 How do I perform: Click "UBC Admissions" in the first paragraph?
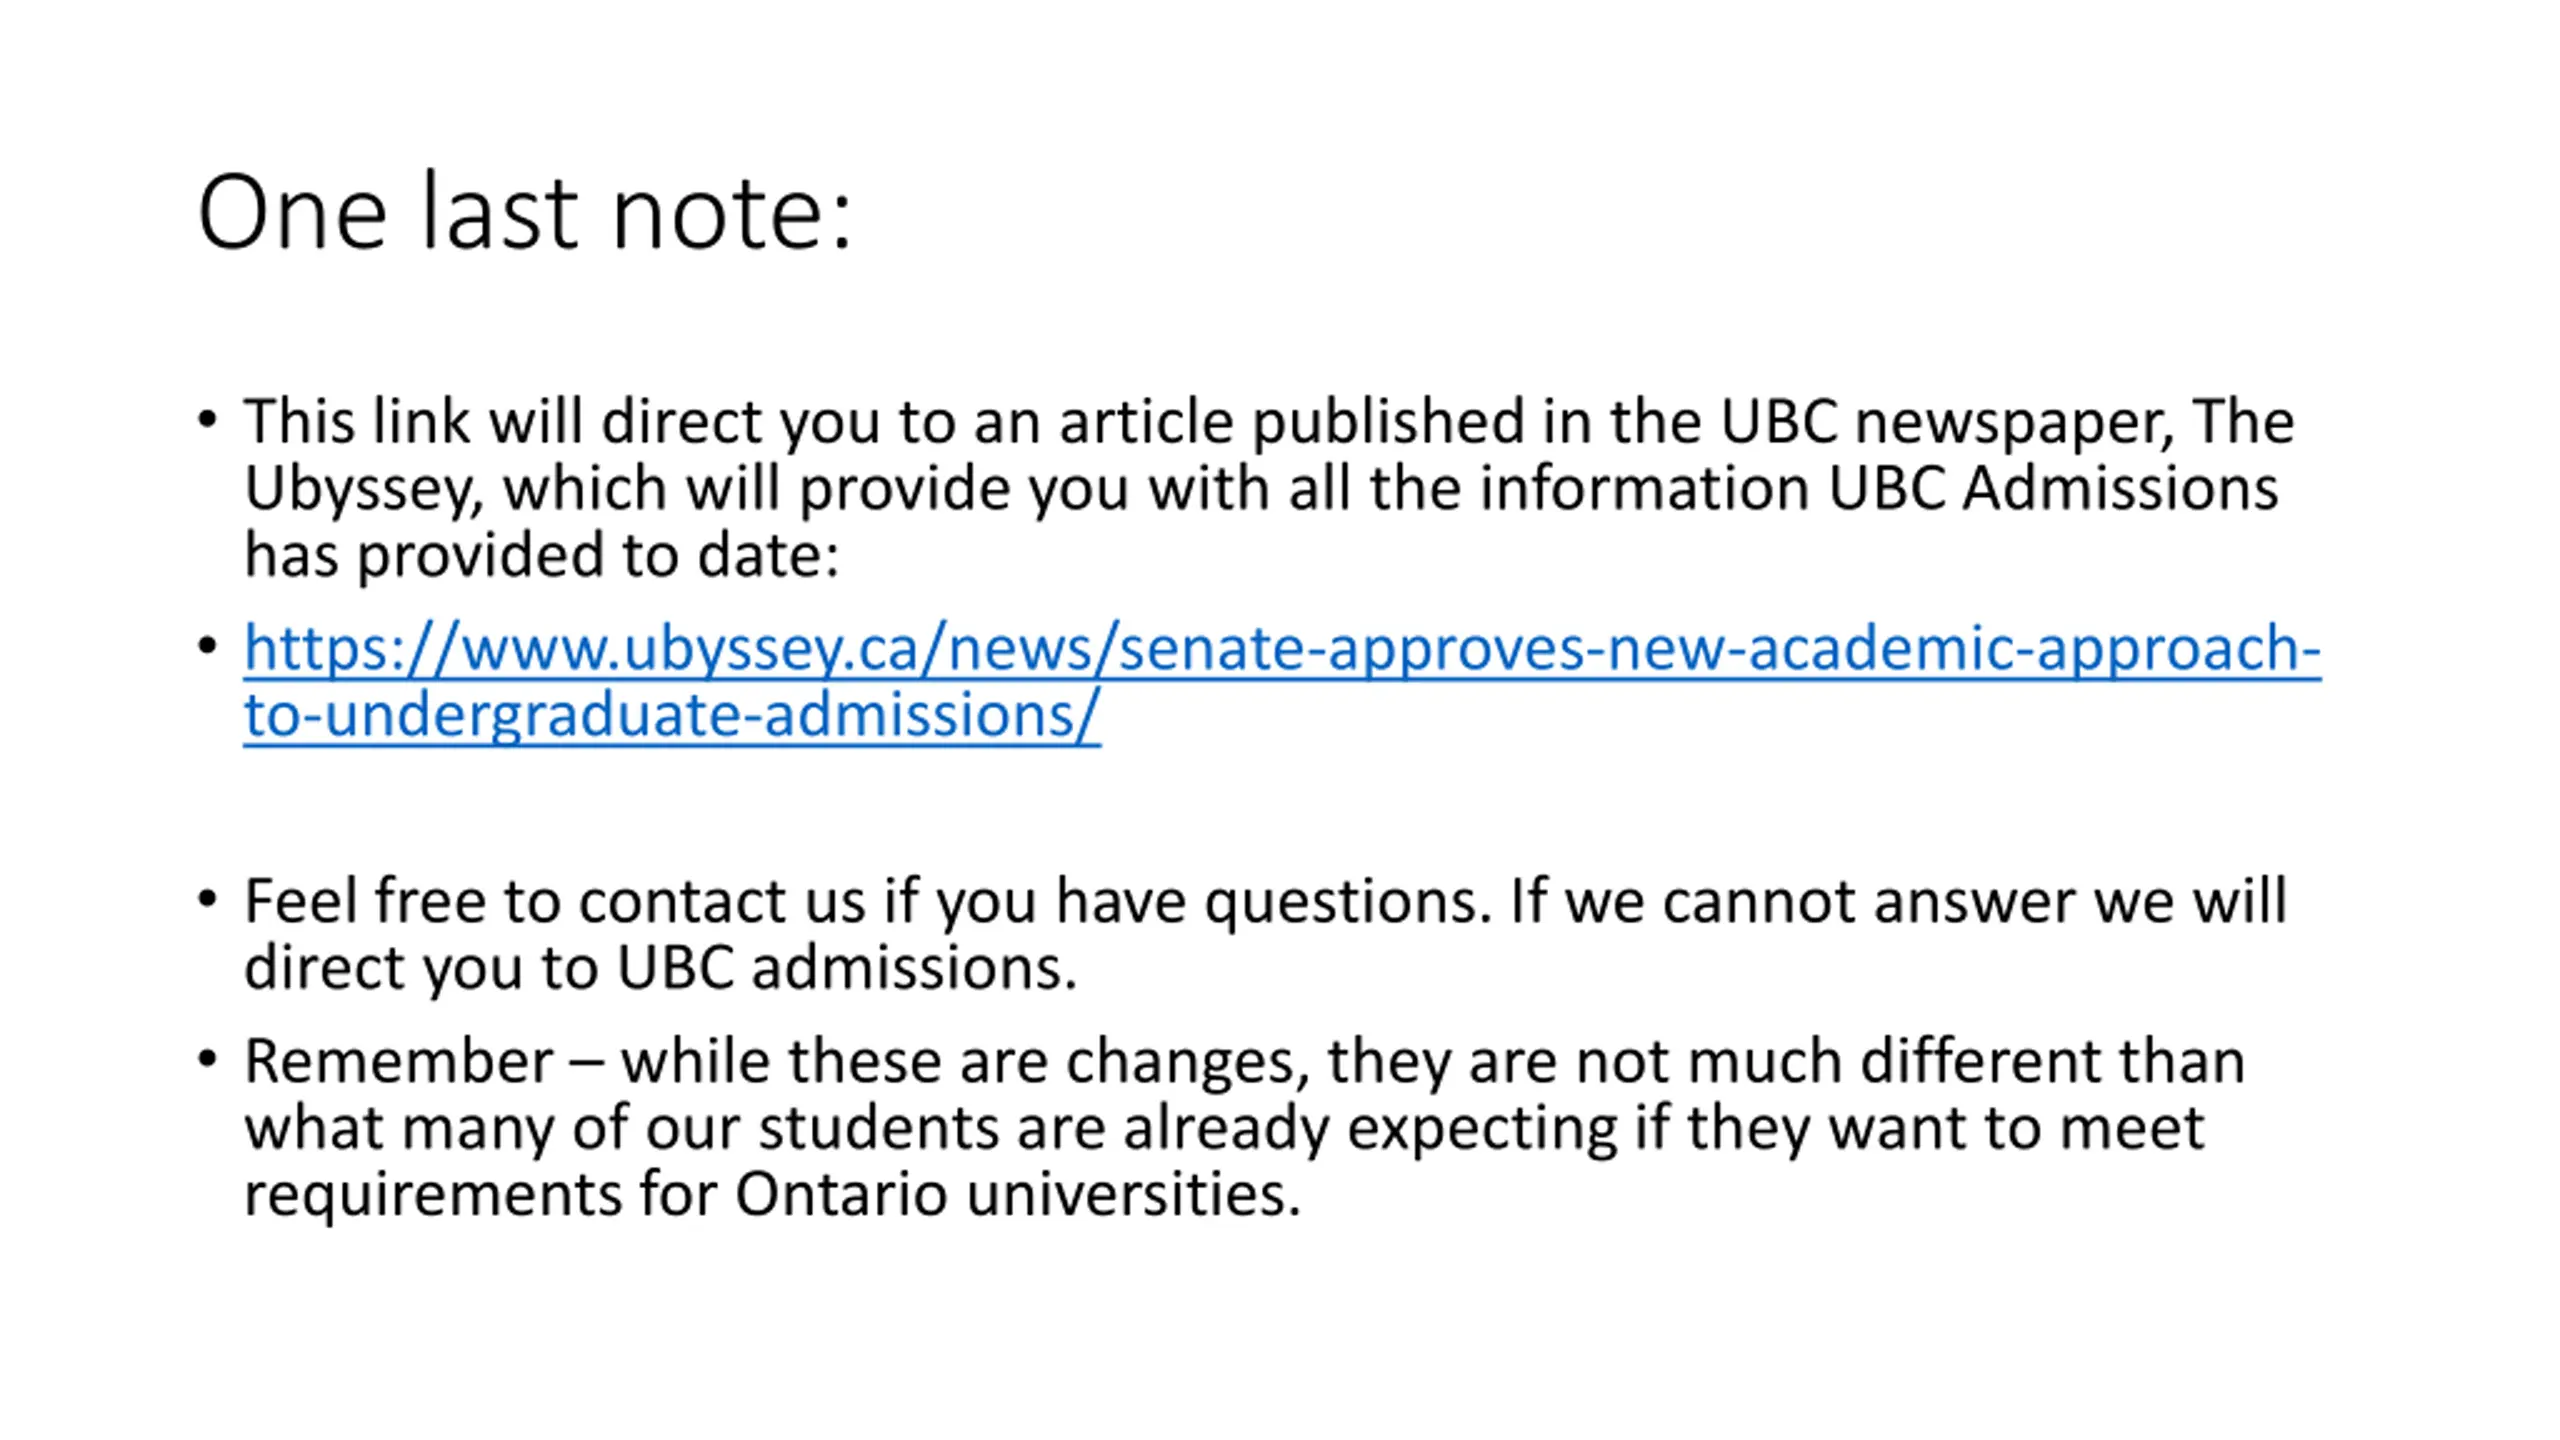pos(2054,489)
